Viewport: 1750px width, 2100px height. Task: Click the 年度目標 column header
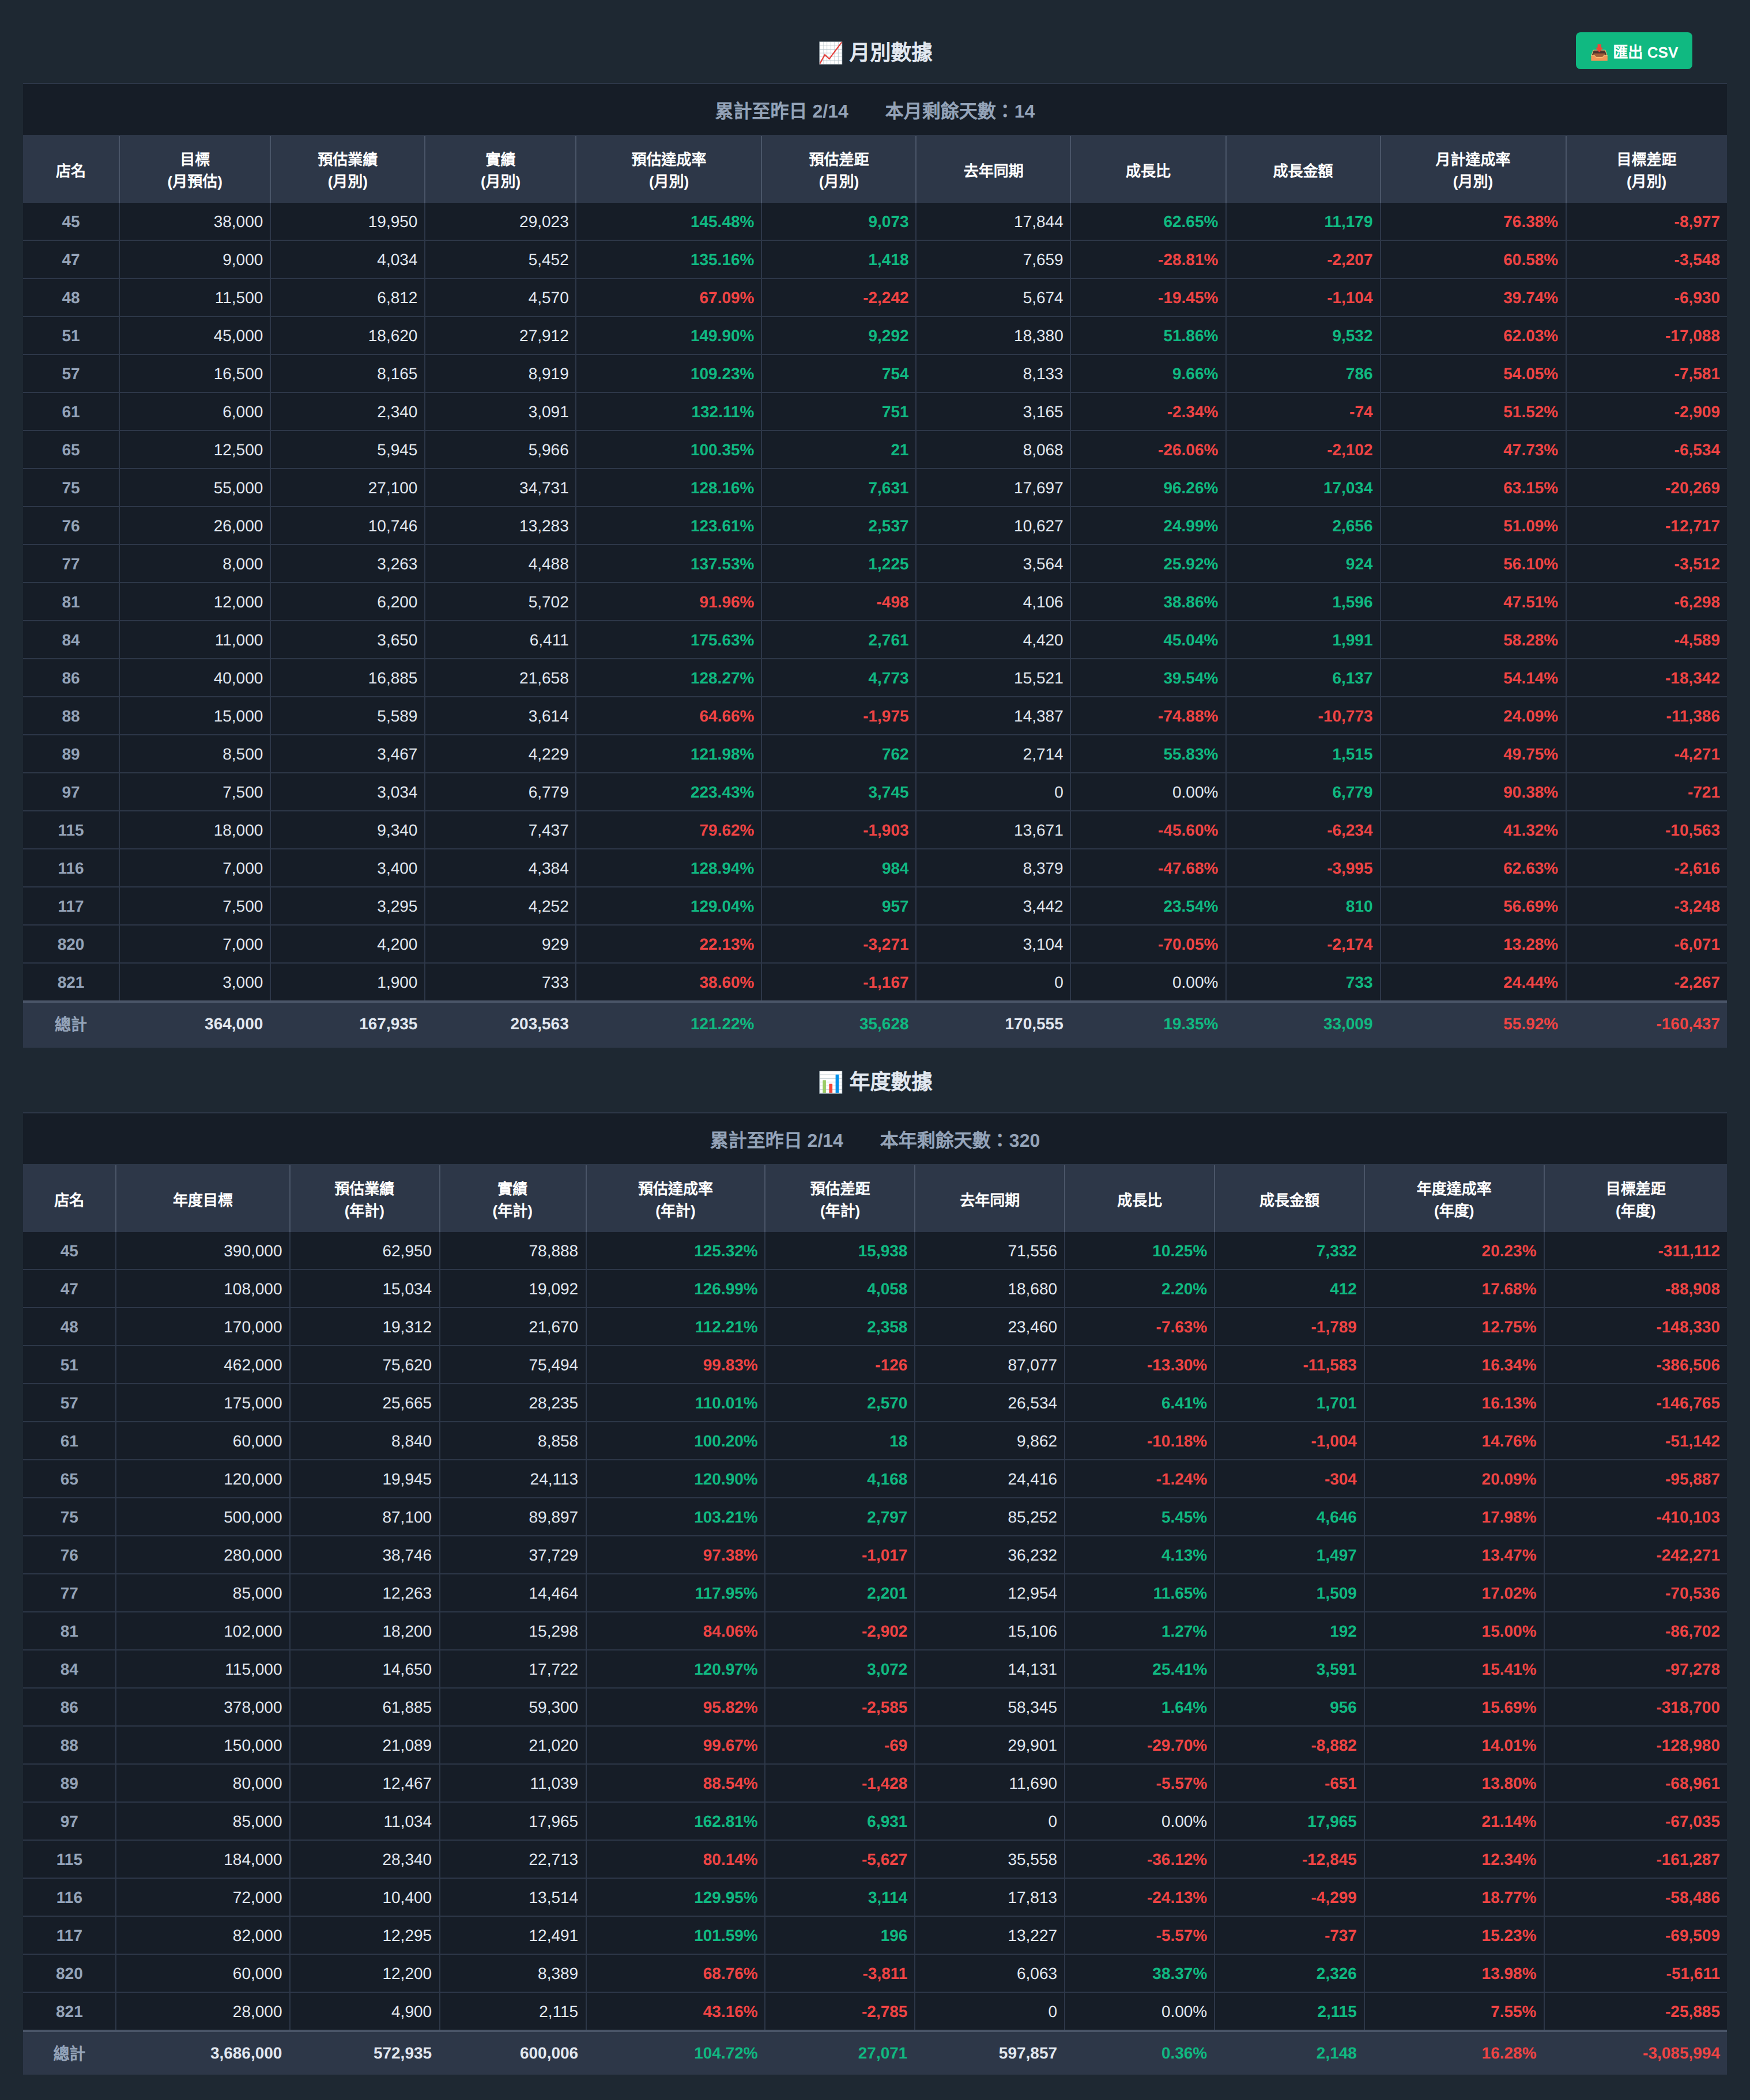pyautogui.click(x=202, y=1200)
